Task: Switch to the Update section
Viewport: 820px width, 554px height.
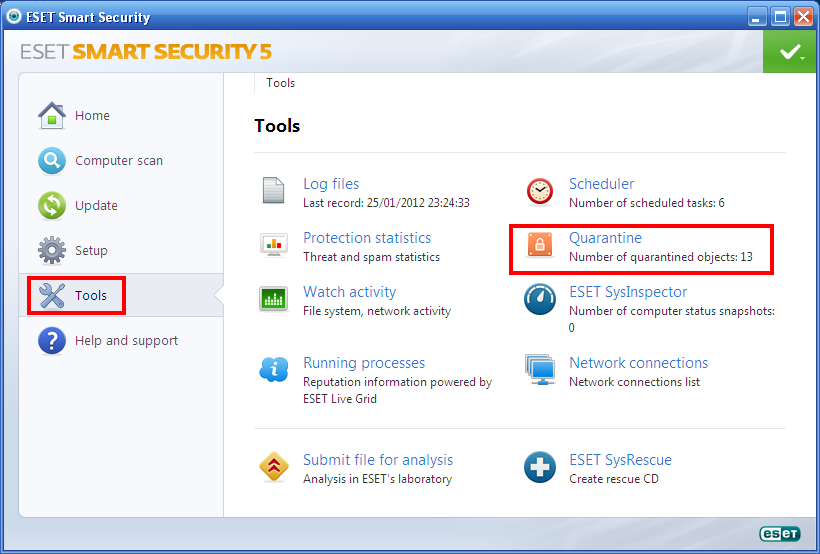Action: tap(96, 206)
